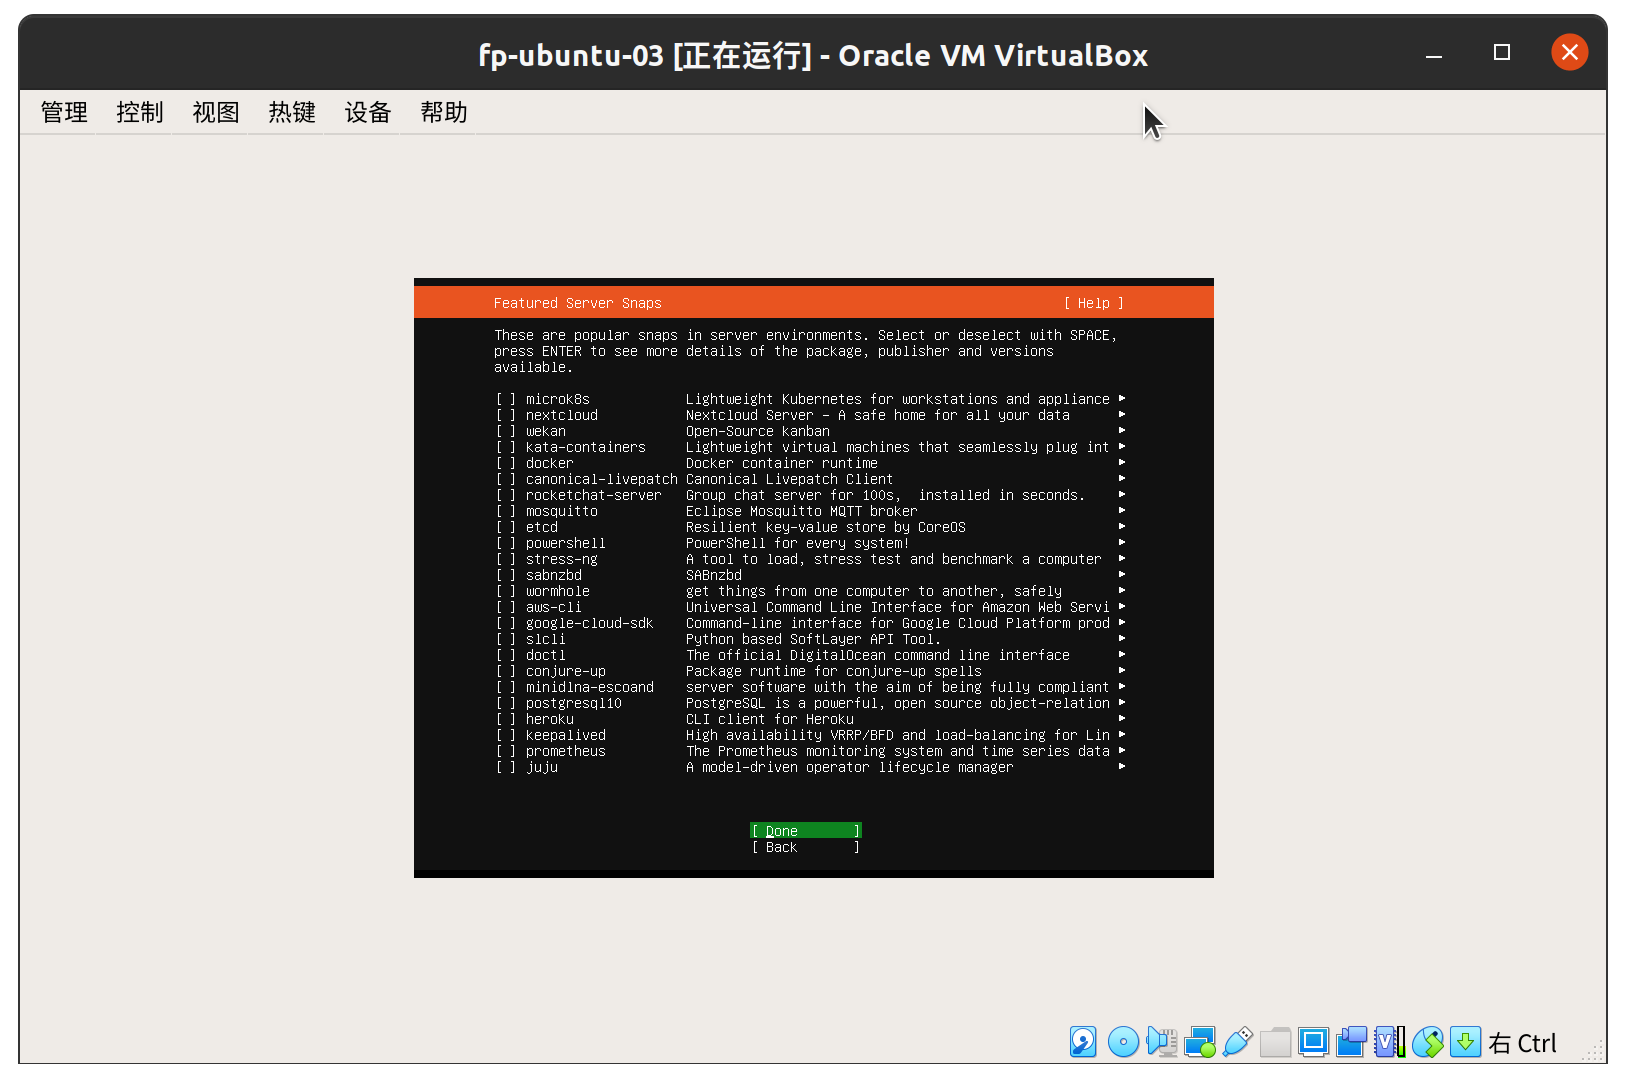The height and width of the screenshot is (1083, 1626).
Task: Open the 视图 menu
Action: pyautogui.click(x=216, y=112)
